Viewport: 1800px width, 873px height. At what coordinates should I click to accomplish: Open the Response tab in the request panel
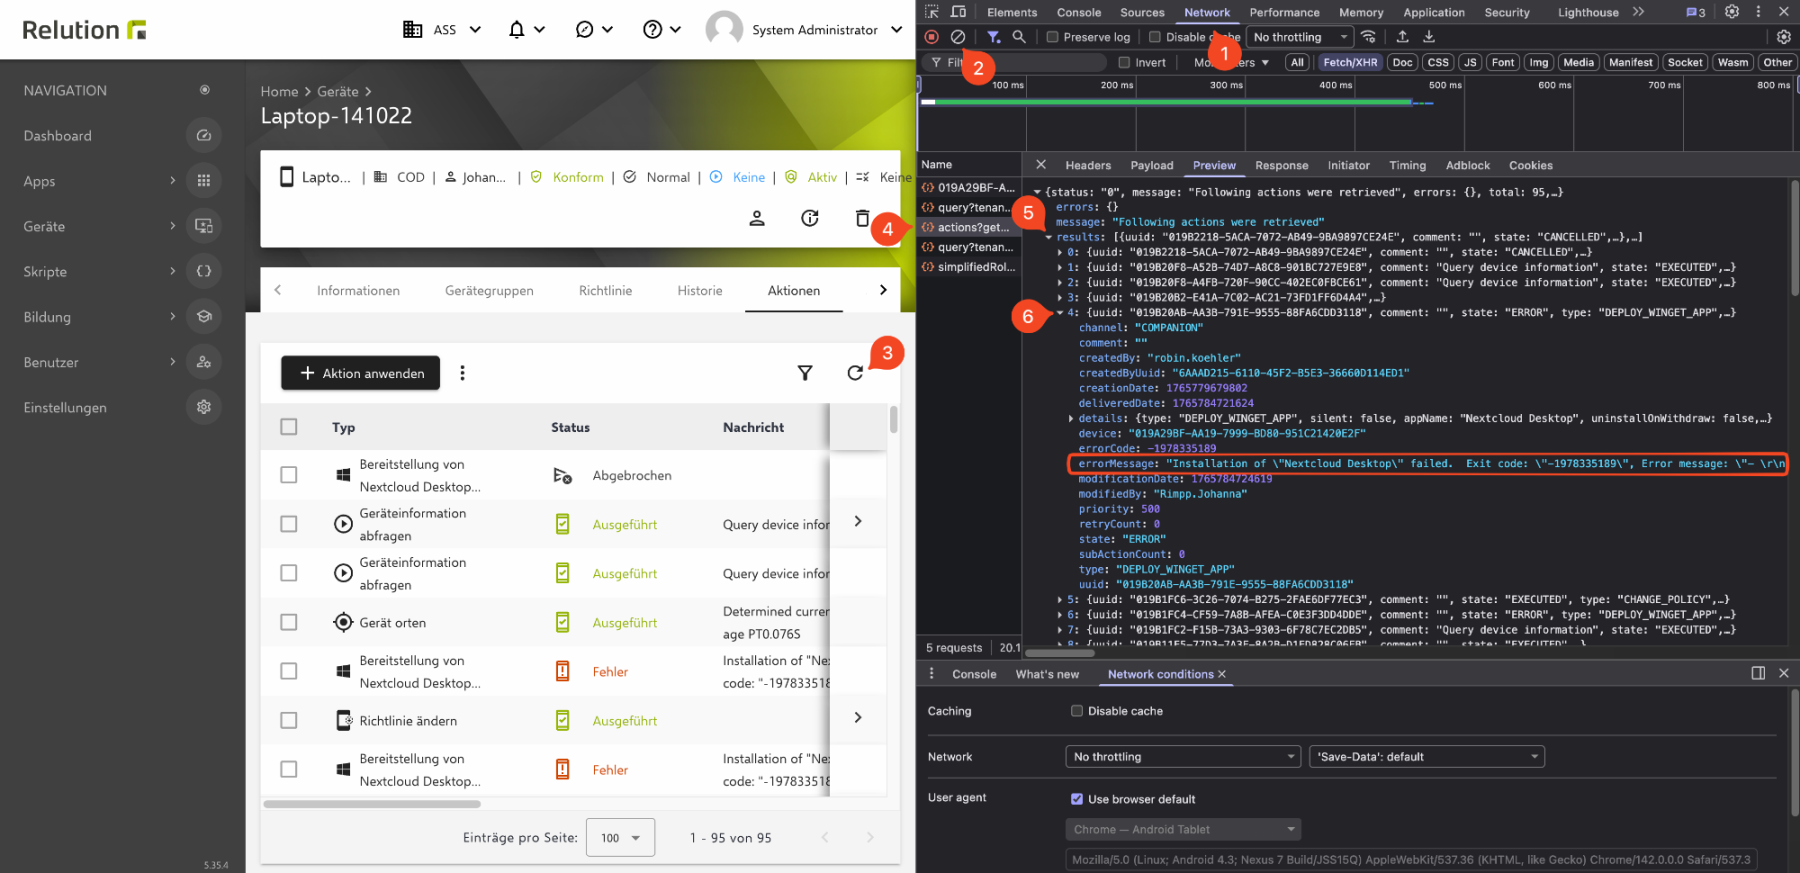pos(1281,166)
